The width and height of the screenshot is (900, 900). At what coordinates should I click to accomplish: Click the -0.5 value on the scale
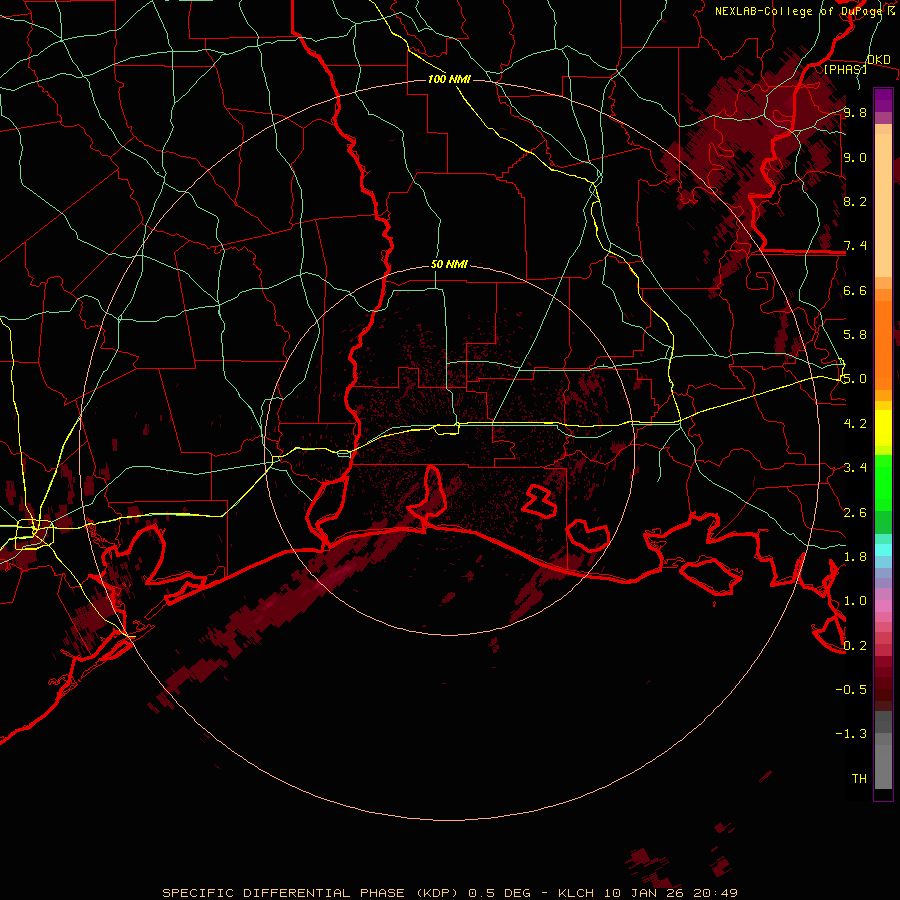pyautogui.click(x=851, y=689)
